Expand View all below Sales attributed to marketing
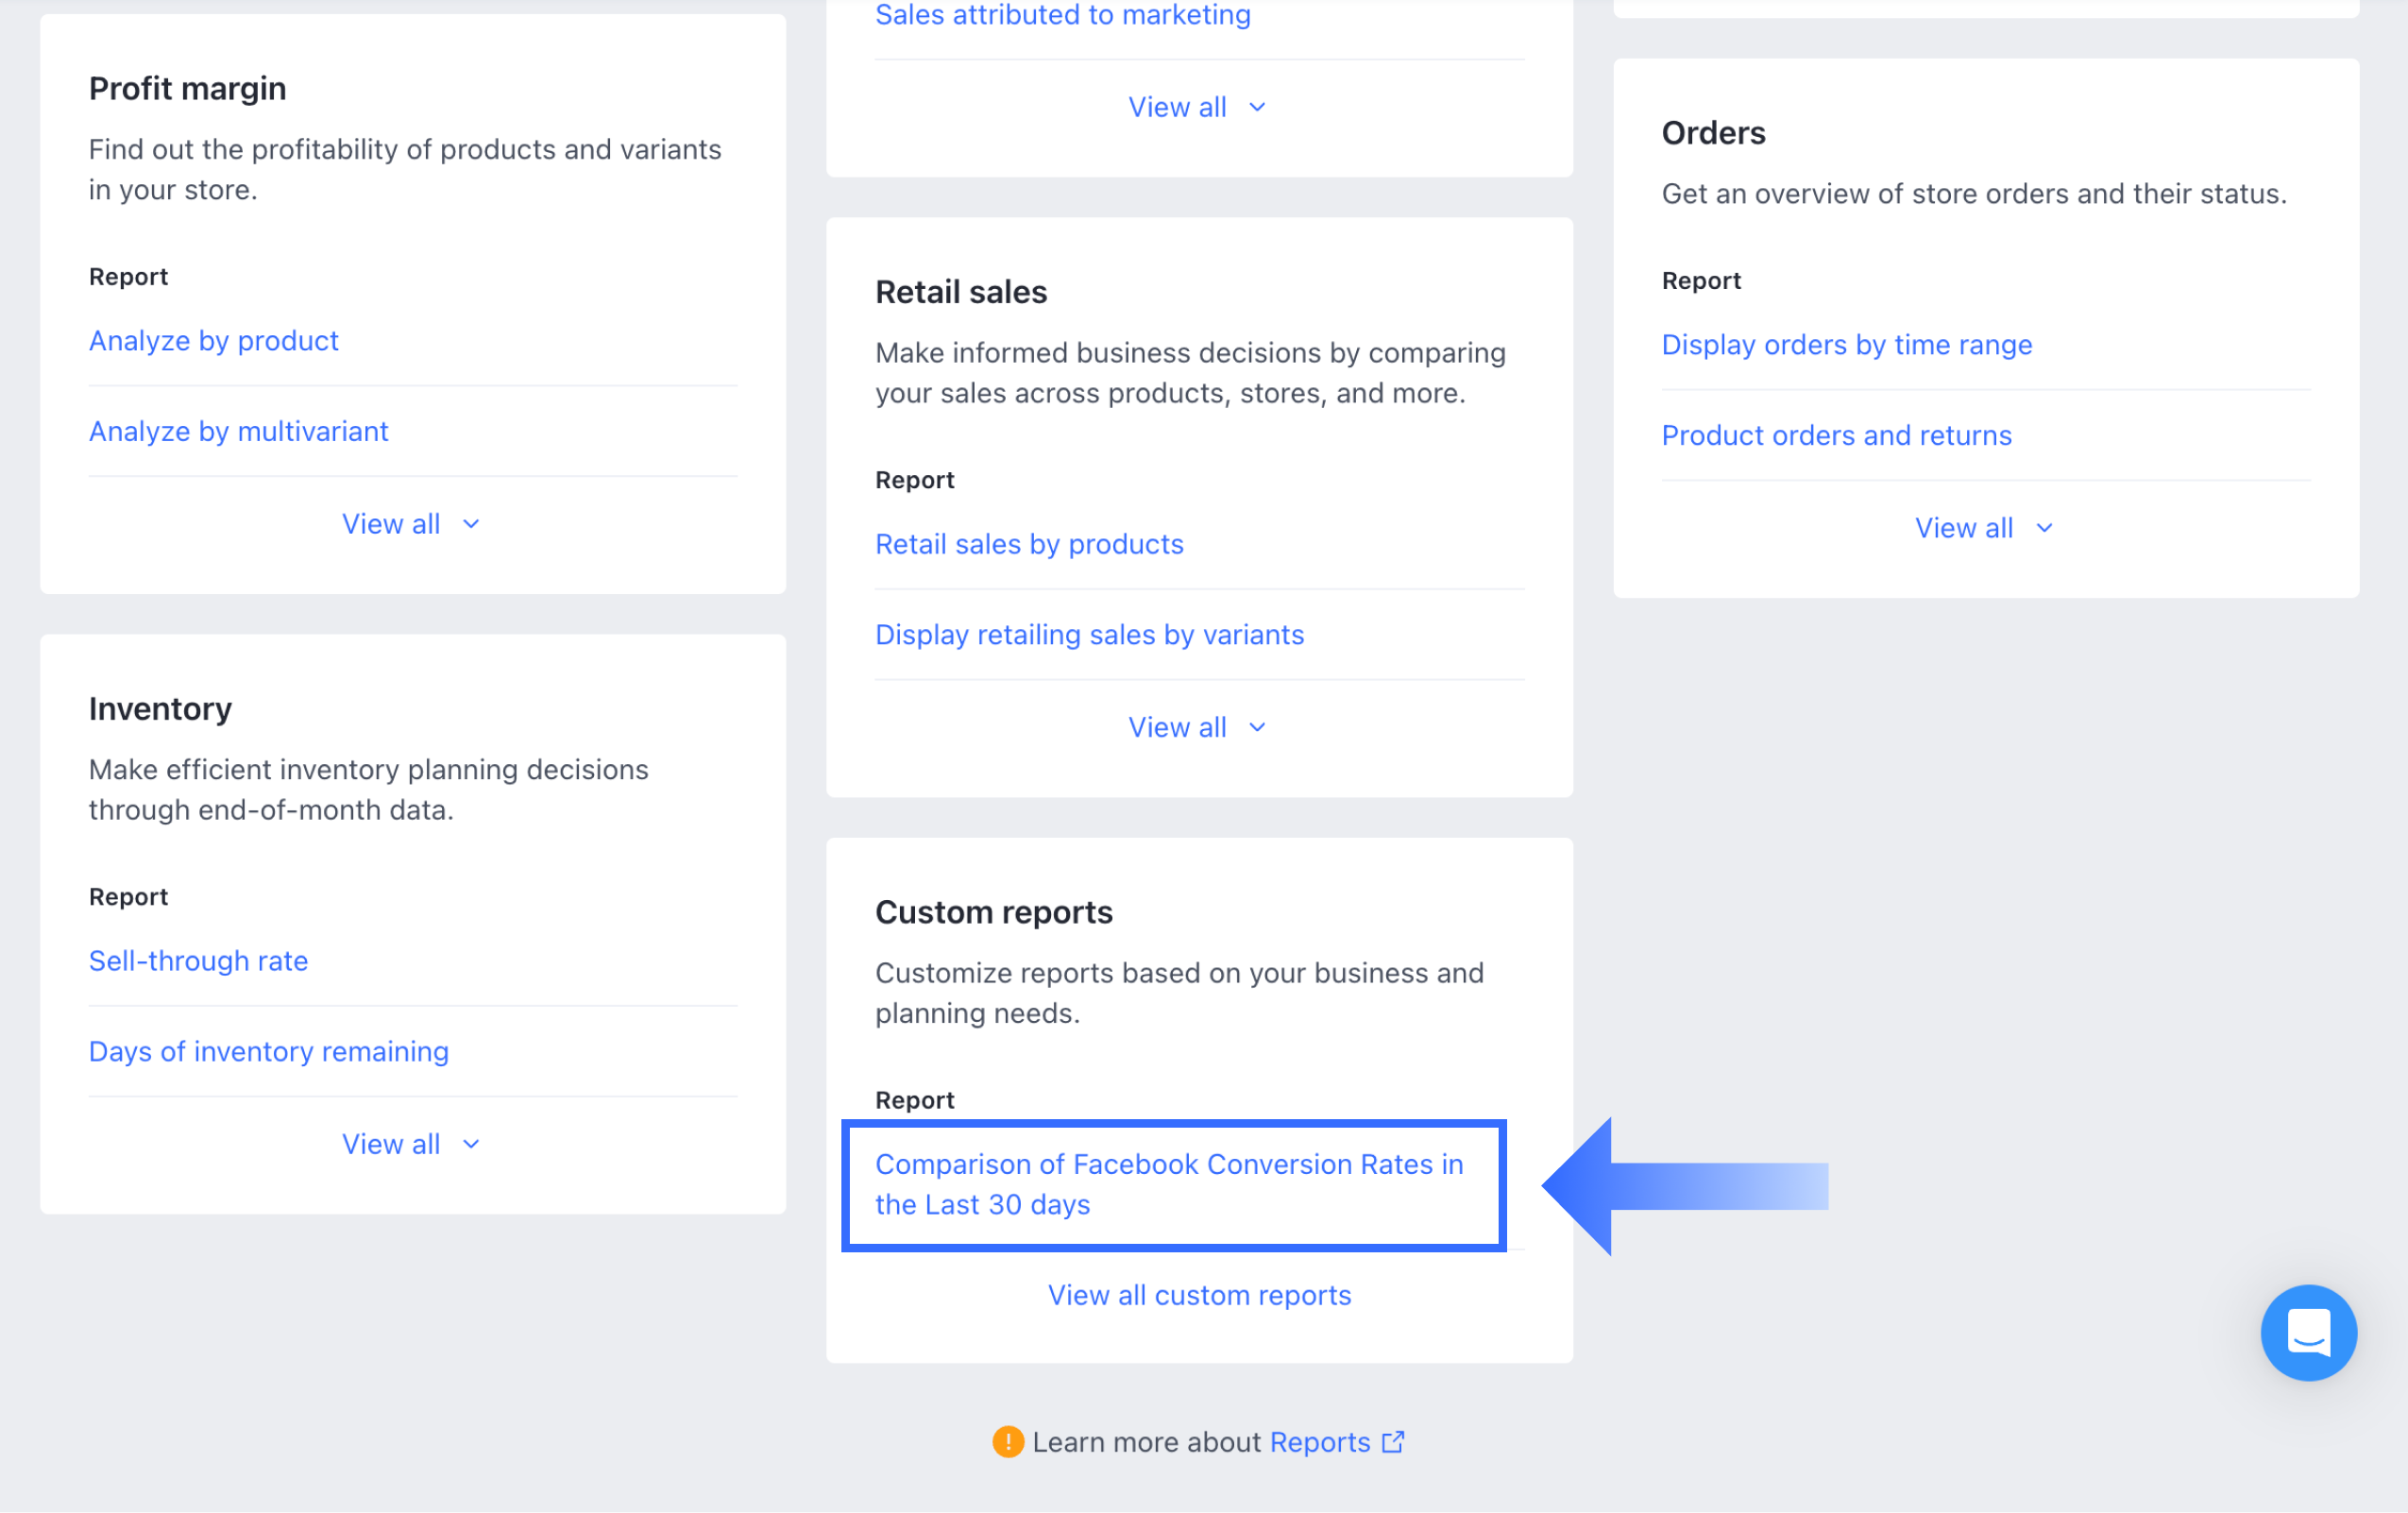 pos(1197,107)
